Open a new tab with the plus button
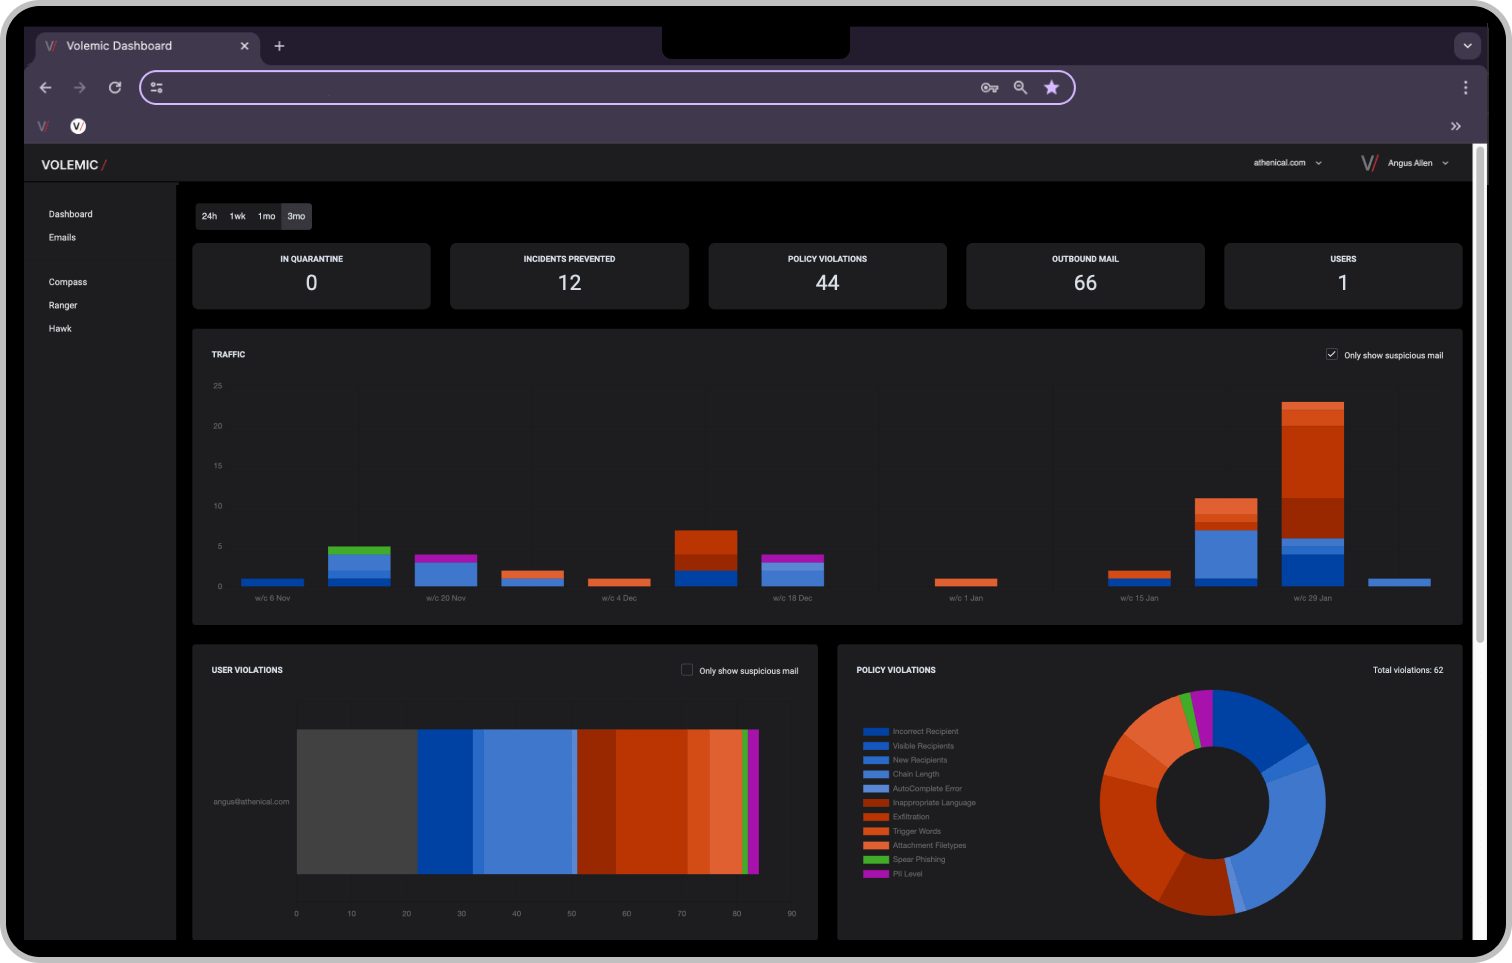 click(279, 46)
